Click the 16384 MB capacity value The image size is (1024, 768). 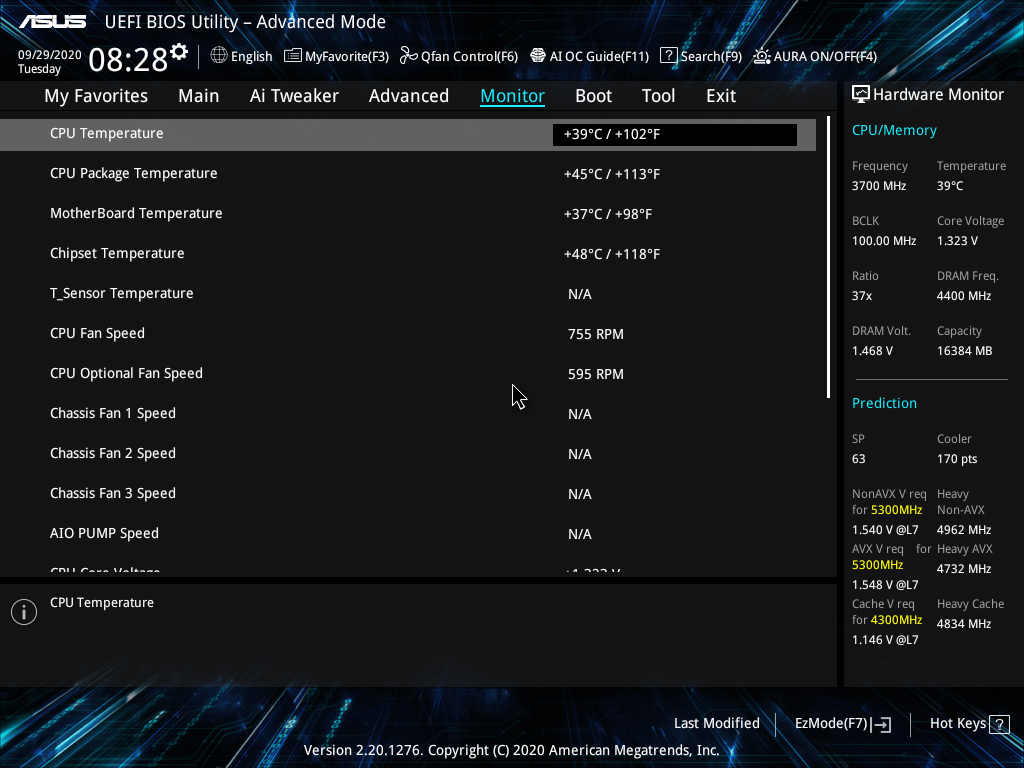tap(965, 351)
